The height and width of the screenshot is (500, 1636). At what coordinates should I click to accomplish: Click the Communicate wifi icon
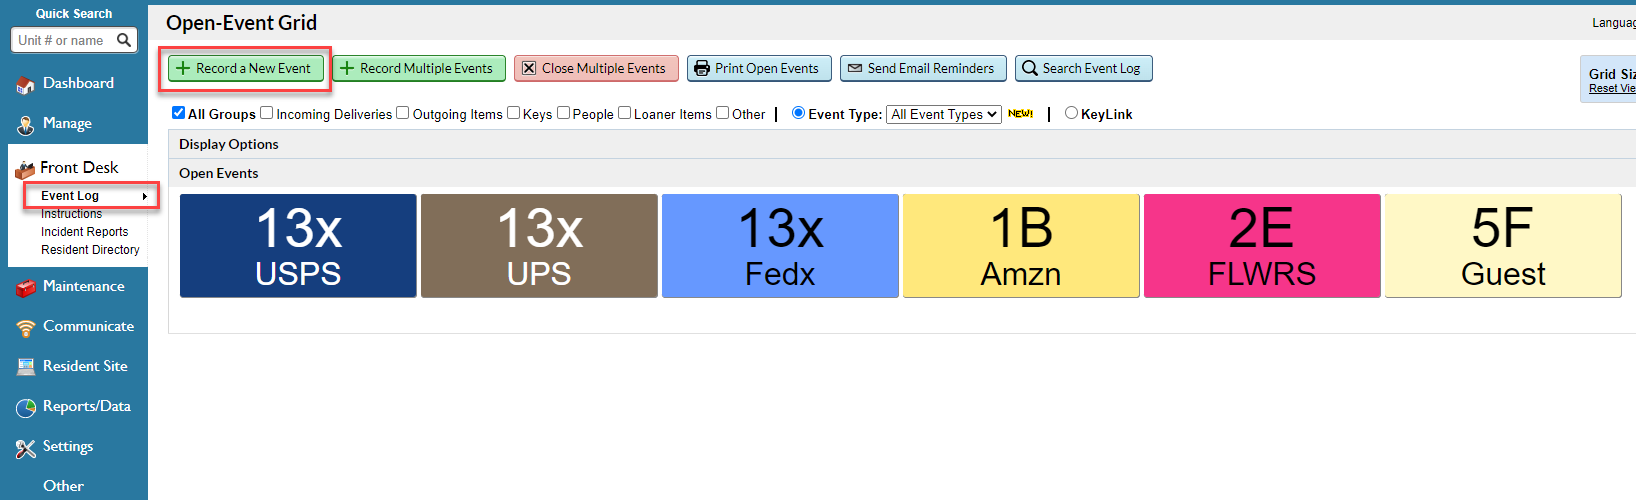pyautogui.click(x=26, y=328)
